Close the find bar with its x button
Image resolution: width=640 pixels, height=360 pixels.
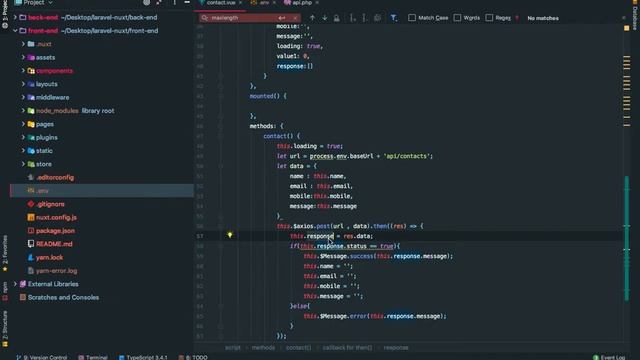(x=623, y=18)
